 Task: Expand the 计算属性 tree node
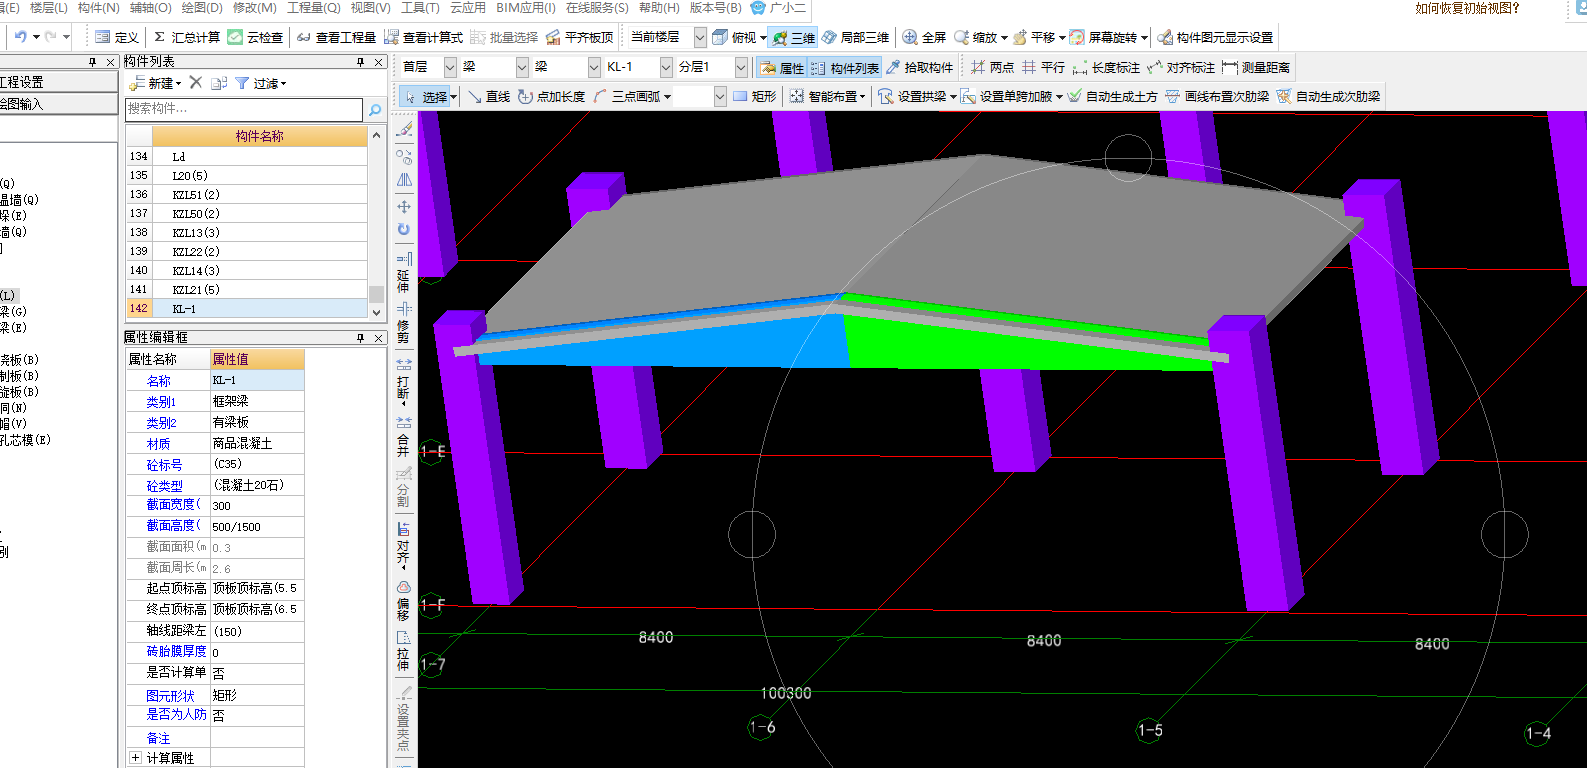[136, 758]
